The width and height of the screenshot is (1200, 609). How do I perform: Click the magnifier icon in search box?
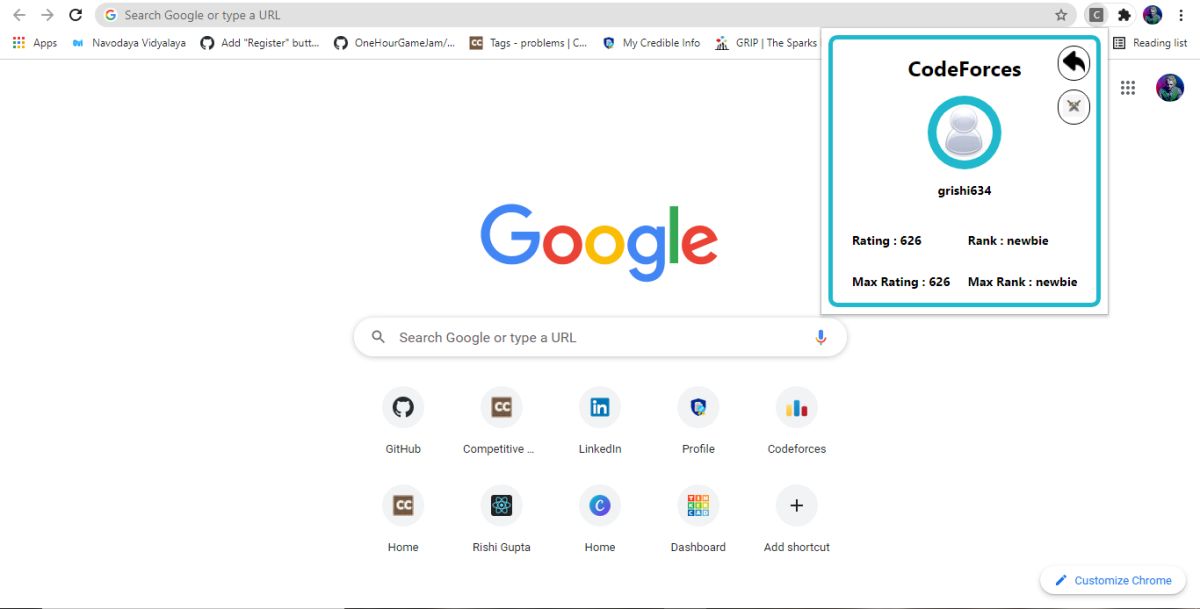378,337
